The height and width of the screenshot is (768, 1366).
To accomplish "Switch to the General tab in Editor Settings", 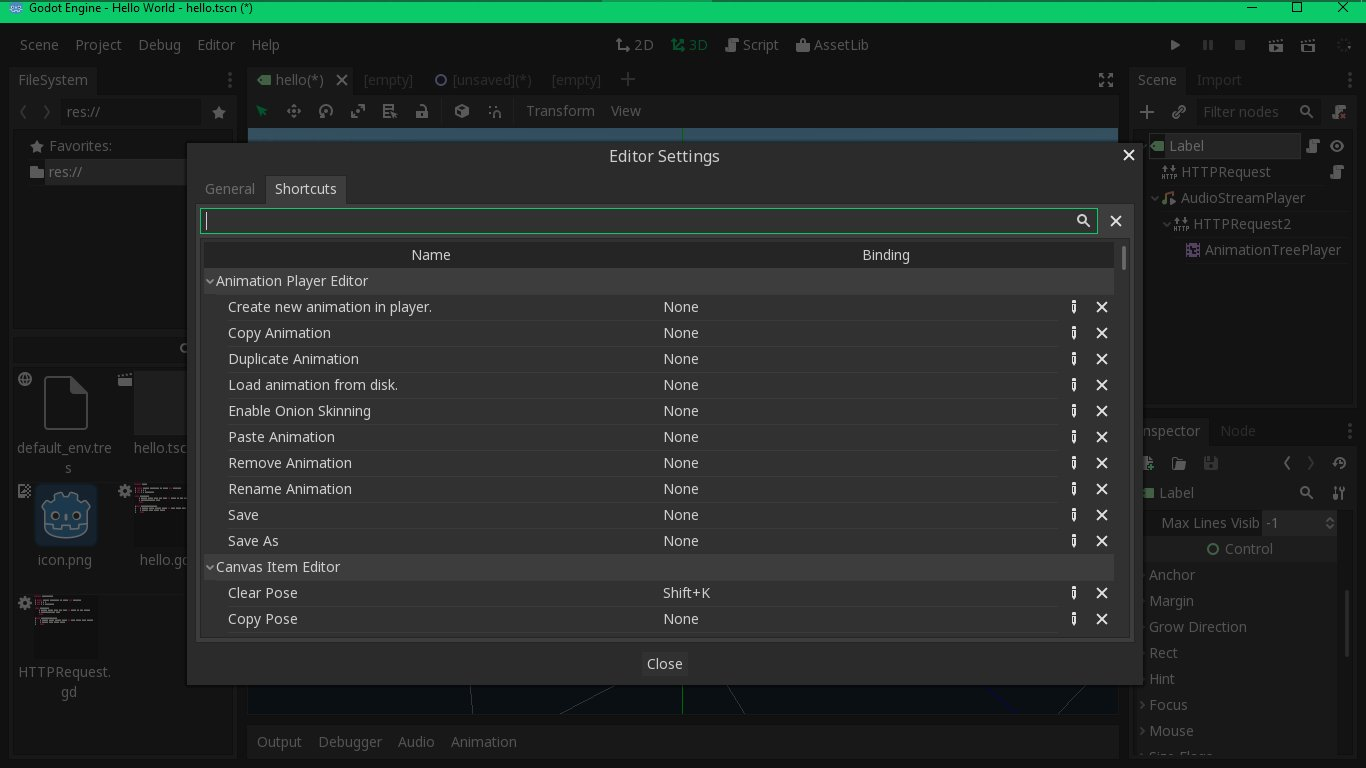I will click(230, 189).
